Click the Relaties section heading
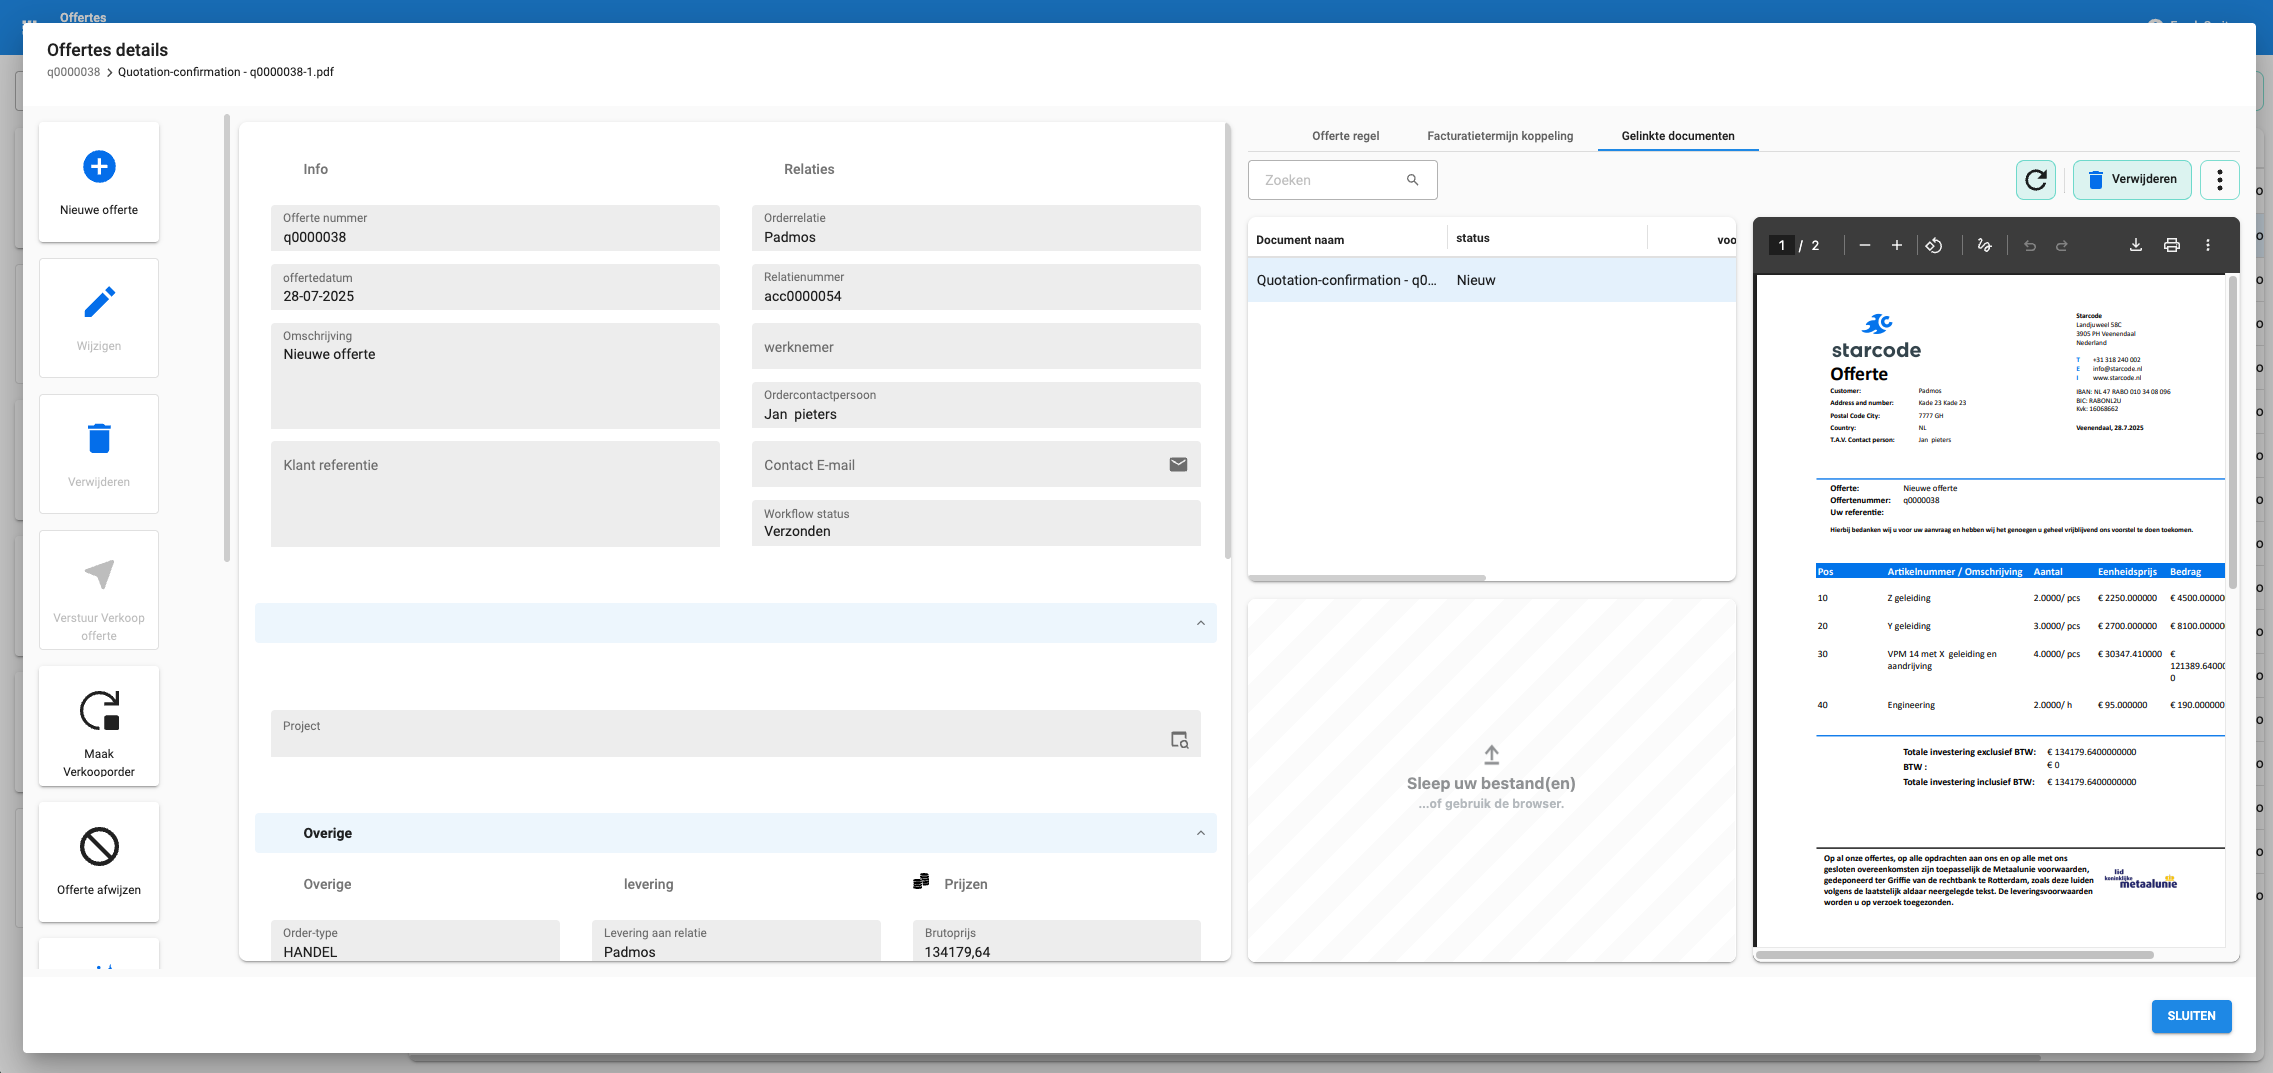 point(808,170)
